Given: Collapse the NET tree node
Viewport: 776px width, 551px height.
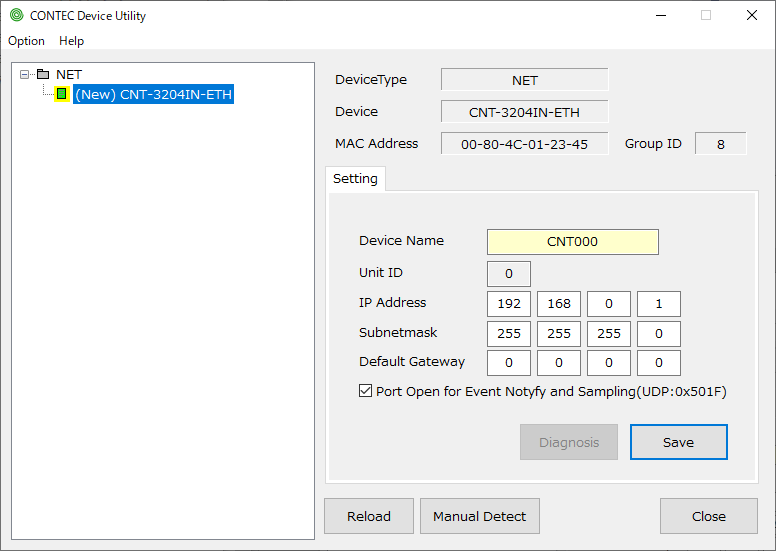Looking at the screenshot, I should click(x=24, y=75).
